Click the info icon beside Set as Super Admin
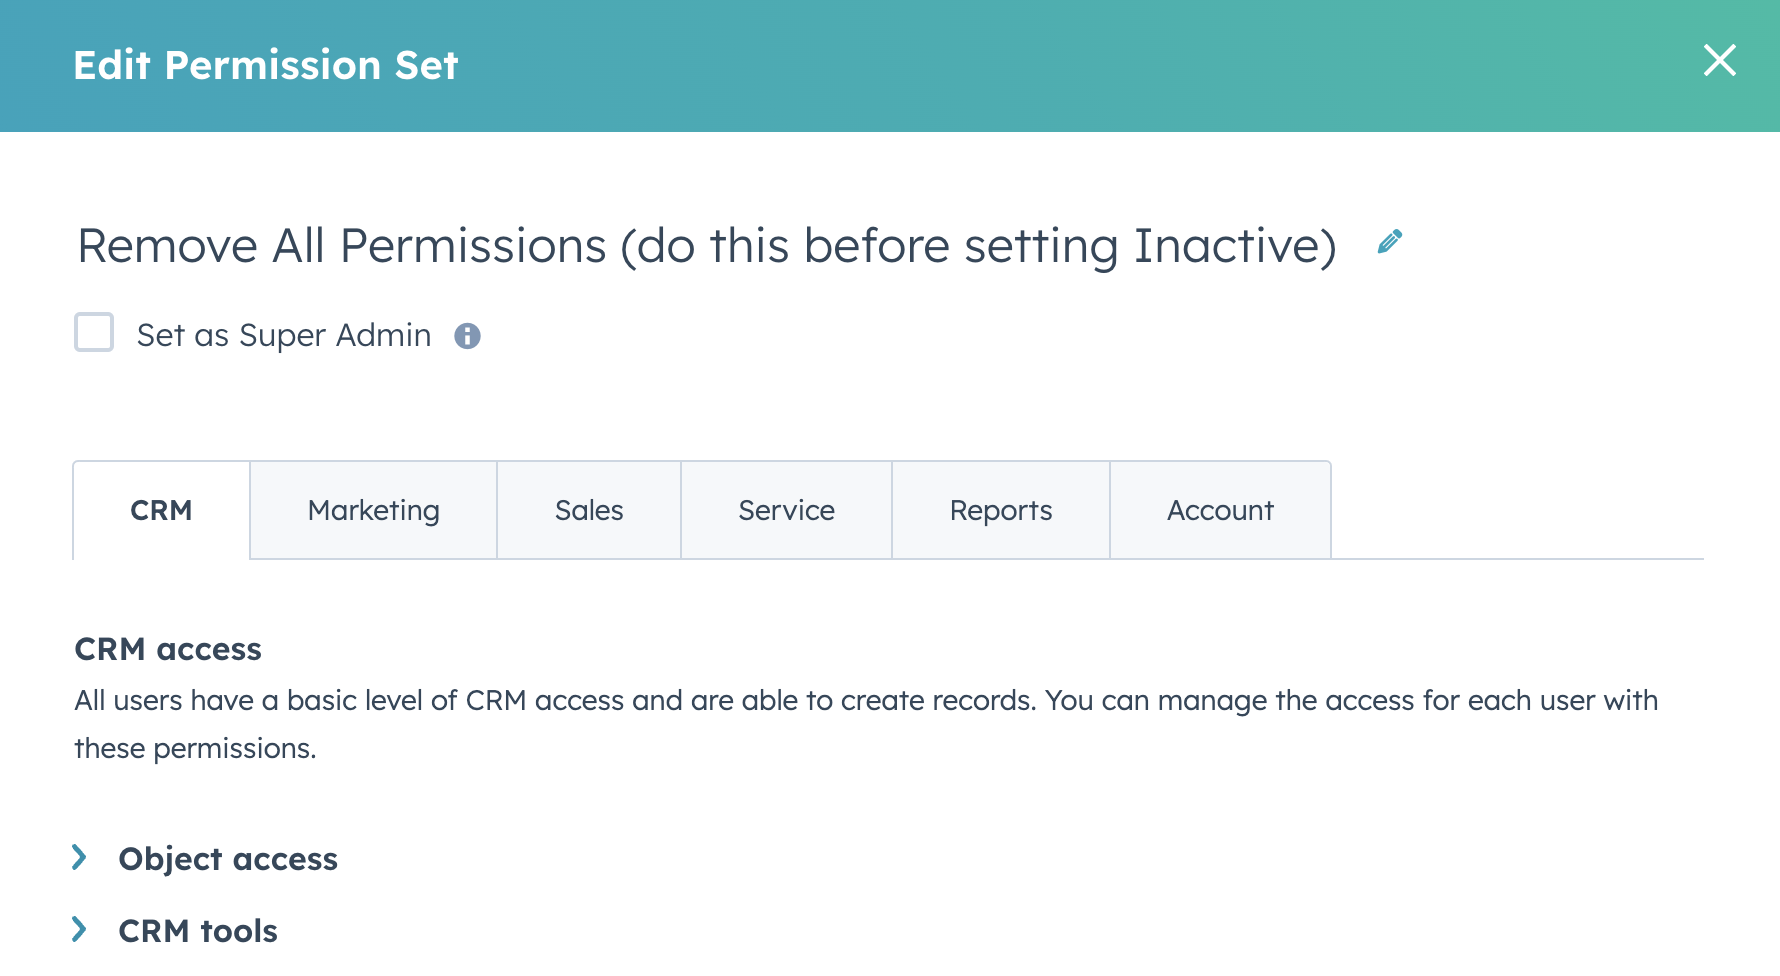Image resolution: width=1780 pixels, height=976 pixels. [467, 335]
